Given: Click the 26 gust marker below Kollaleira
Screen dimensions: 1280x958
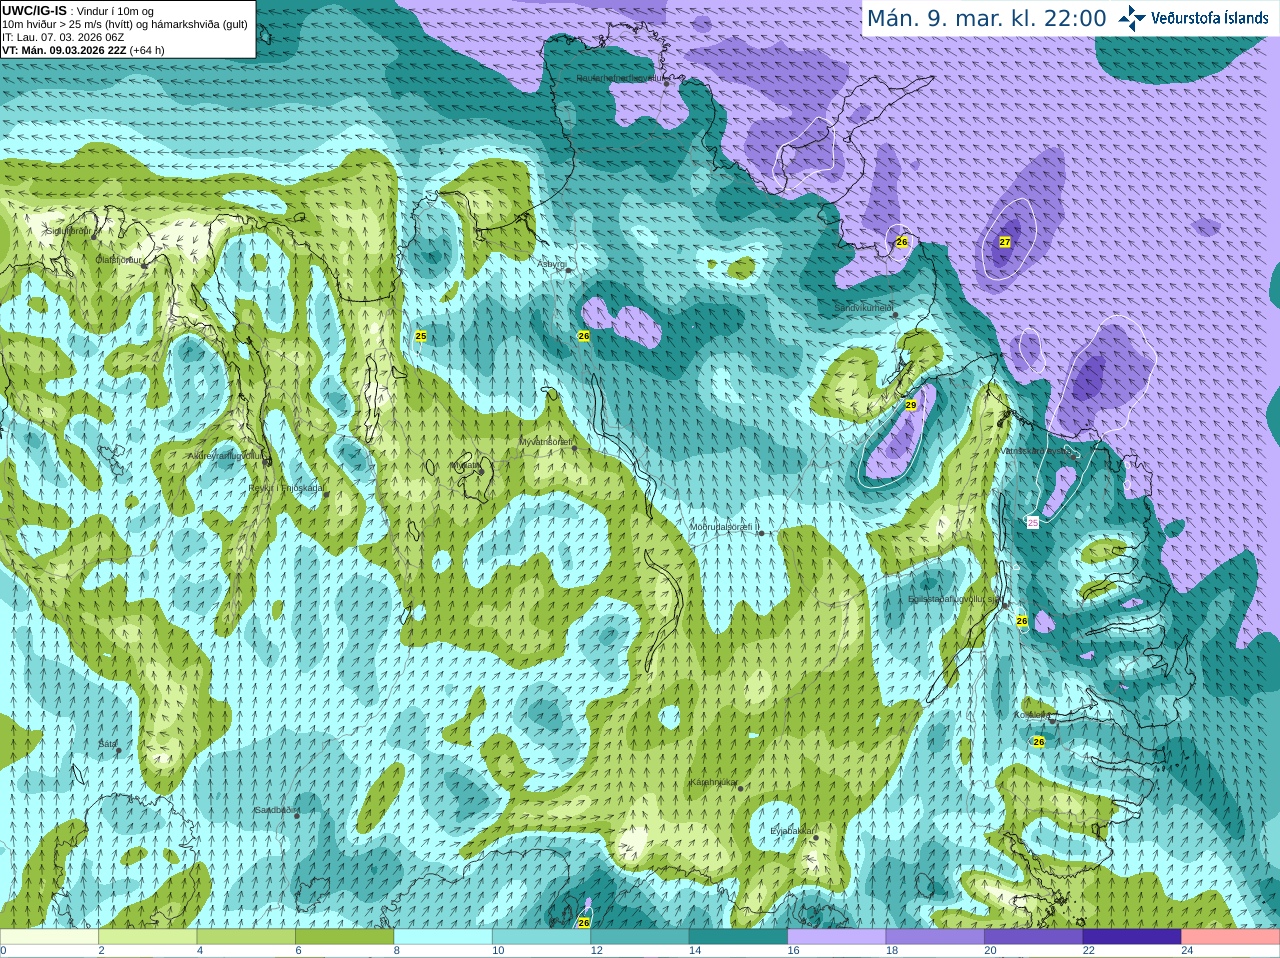Looking at the screenshot, I should coord(1039,742).
